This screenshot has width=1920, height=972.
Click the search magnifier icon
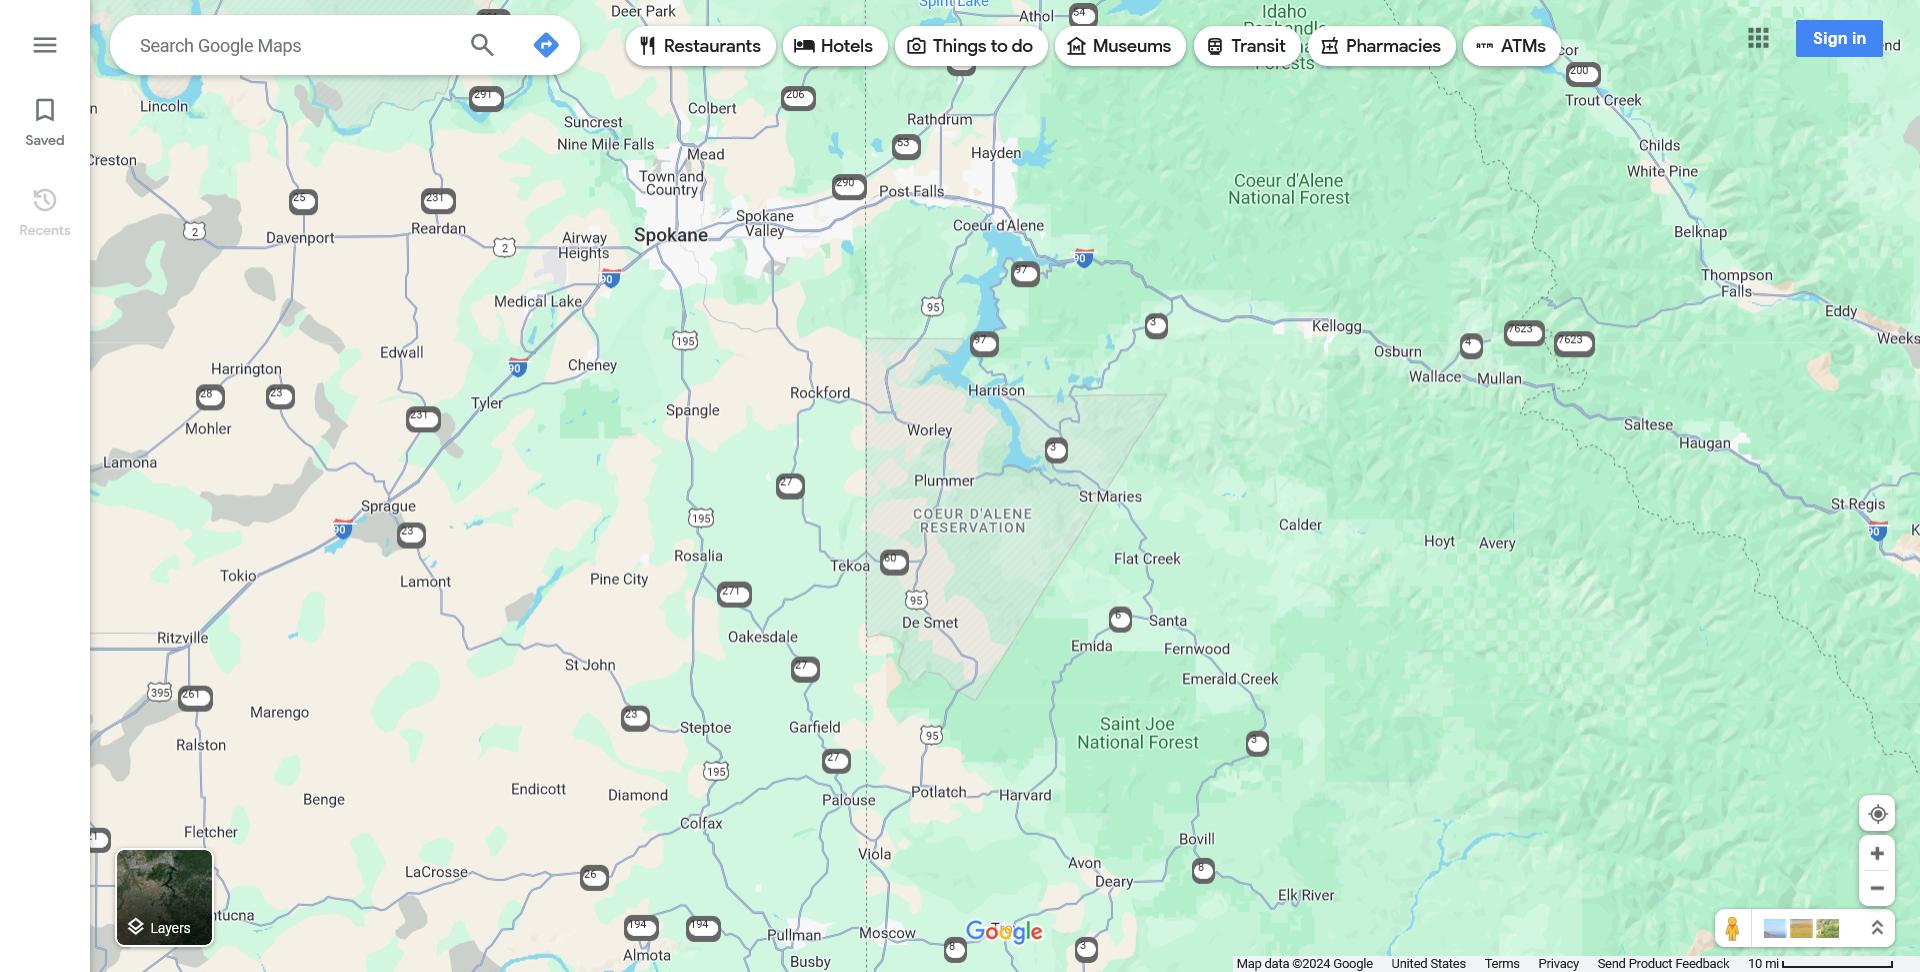tap(482, 45)
